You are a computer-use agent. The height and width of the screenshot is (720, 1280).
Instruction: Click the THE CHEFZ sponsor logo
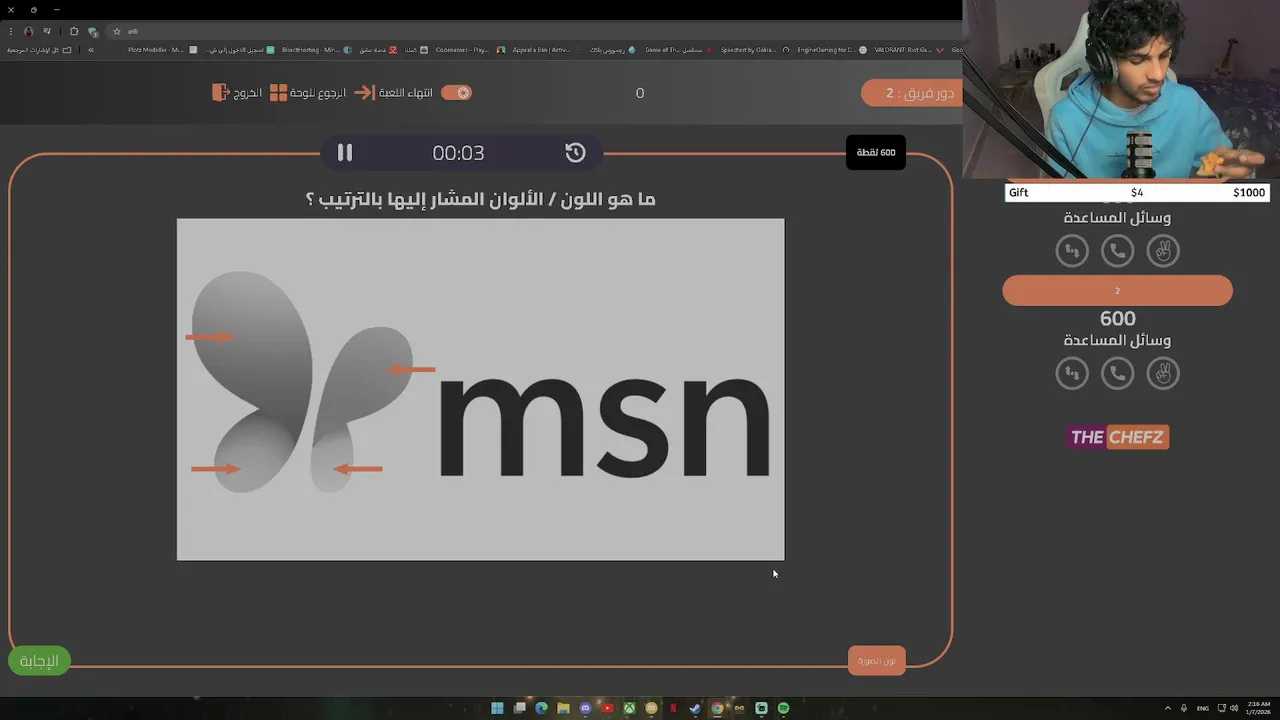pos(1118,437)
